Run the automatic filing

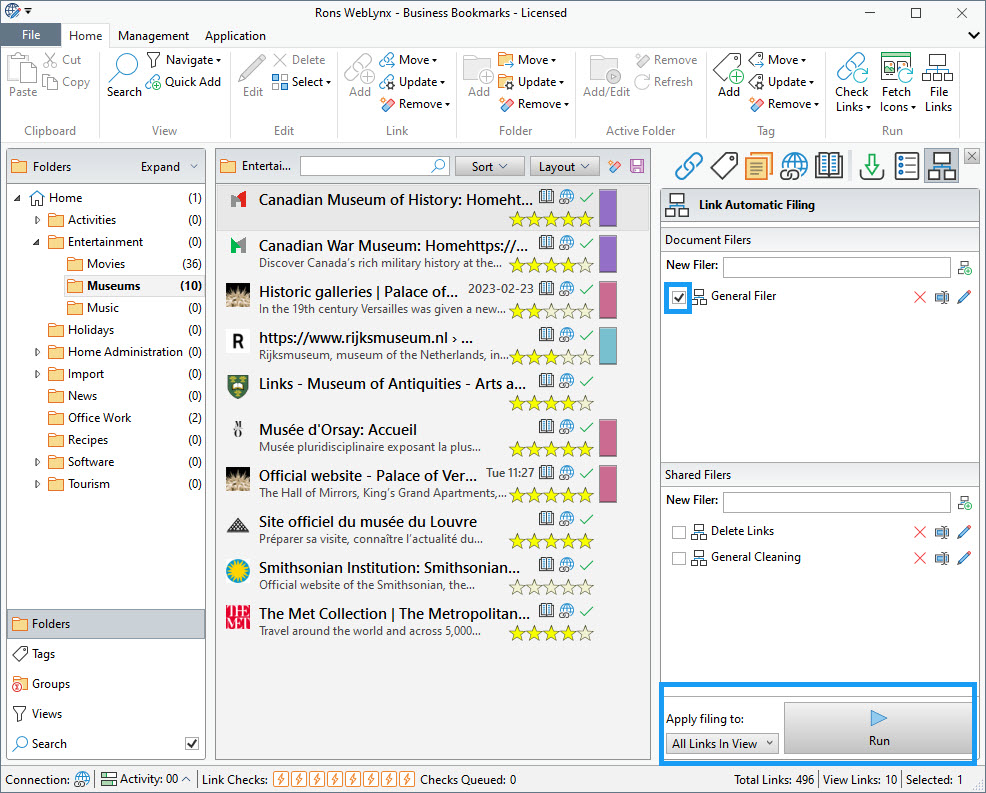[878, 728]
